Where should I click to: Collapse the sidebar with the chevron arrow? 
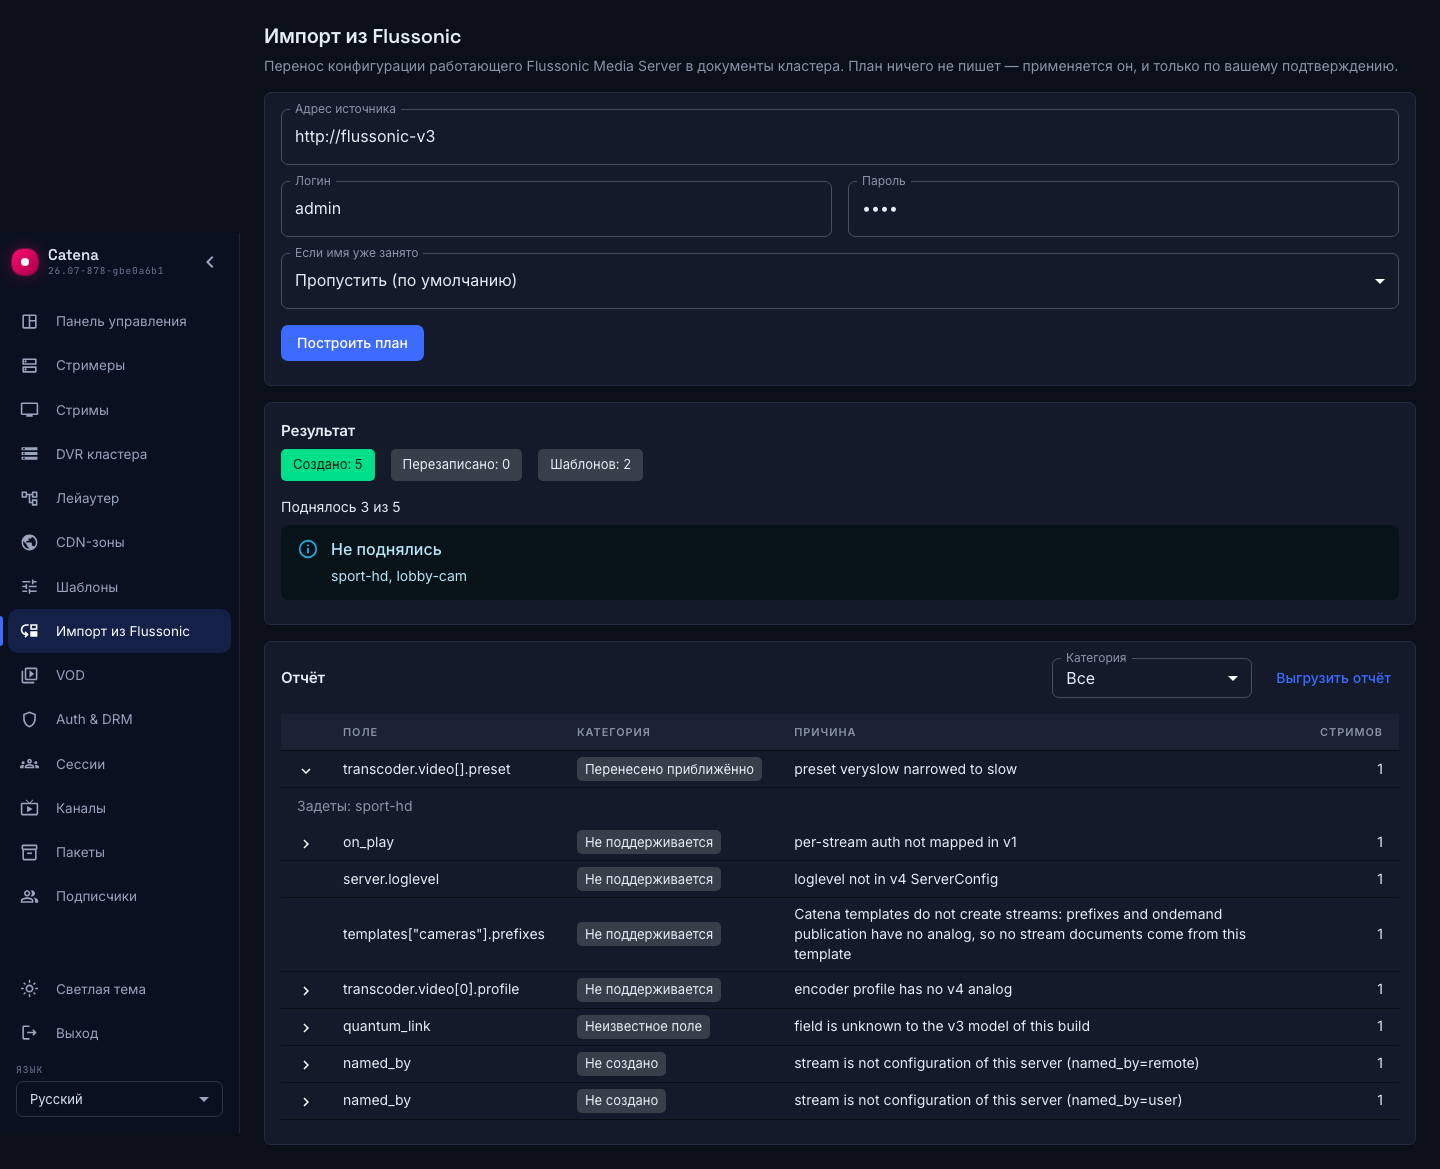(x=210, y=262)
